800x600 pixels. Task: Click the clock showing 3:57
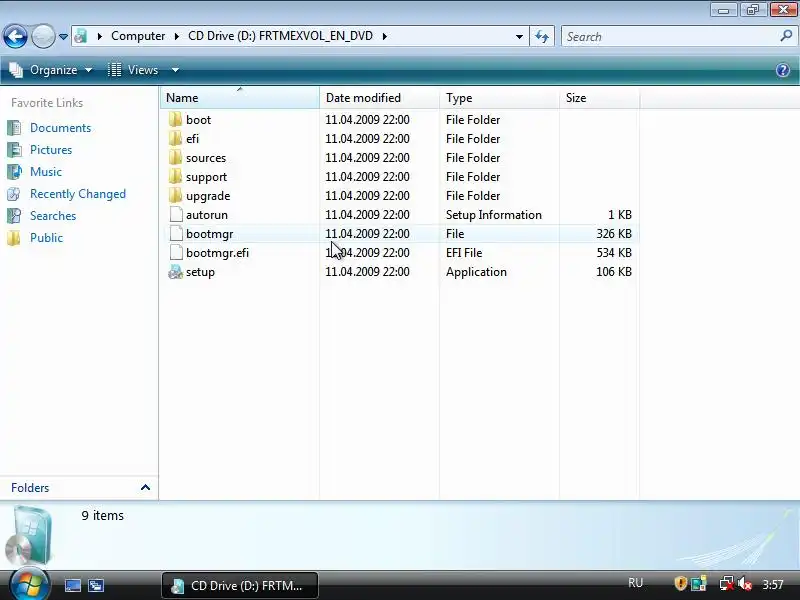tap(772, 584)
